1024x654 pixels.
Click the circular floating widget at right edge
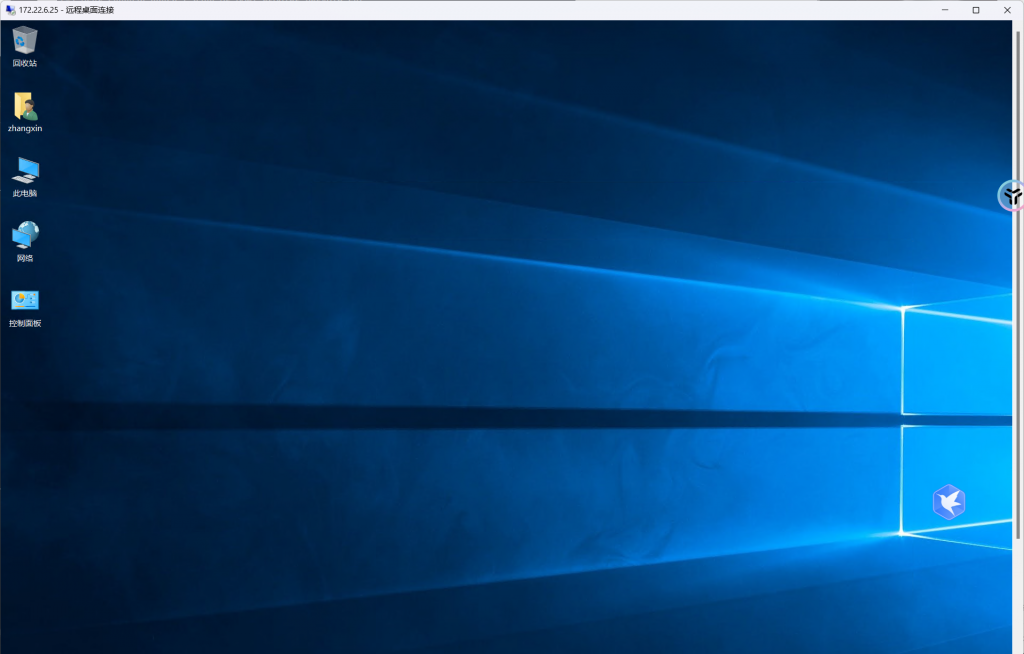click(1011, 195)
